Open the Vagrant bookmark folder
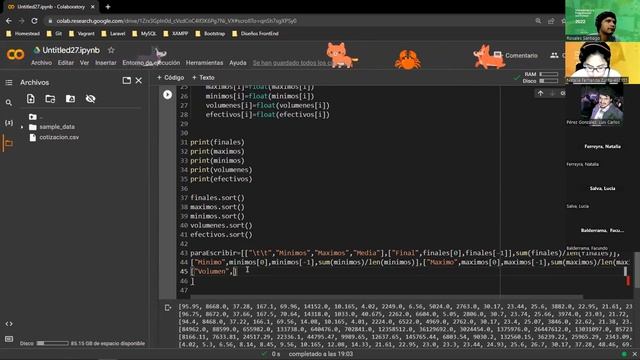 coord(82,34)
